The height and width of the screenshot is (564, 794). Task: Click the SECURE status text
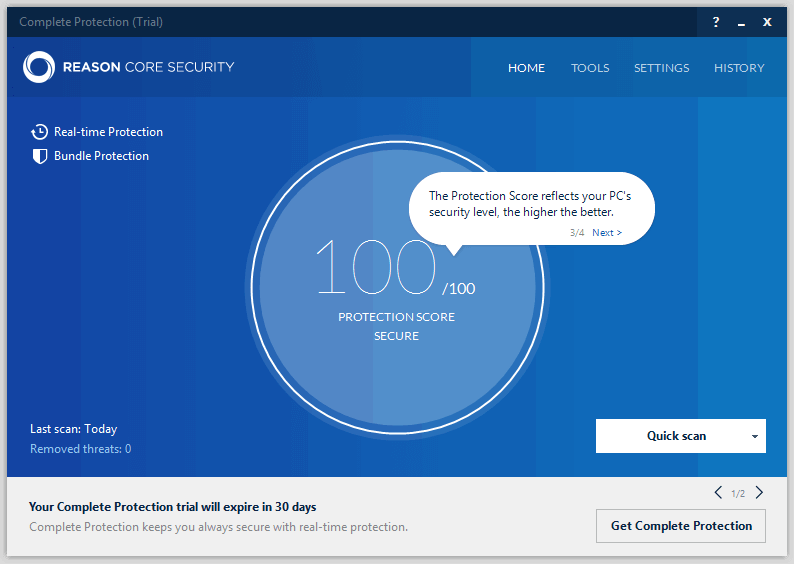click(x=396, y=336)
